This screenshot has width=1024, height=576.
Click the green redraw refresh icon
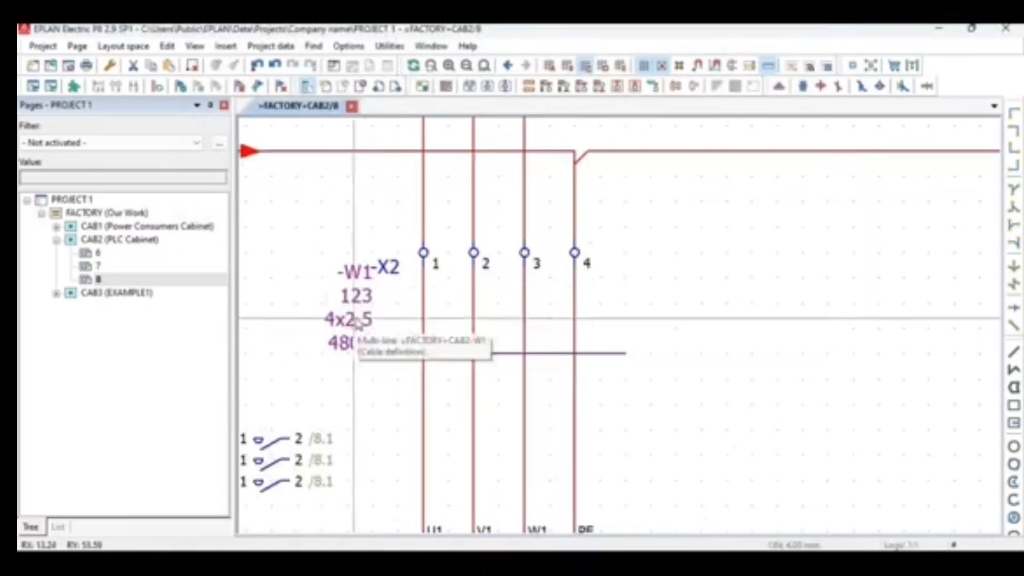click(413, 65)
